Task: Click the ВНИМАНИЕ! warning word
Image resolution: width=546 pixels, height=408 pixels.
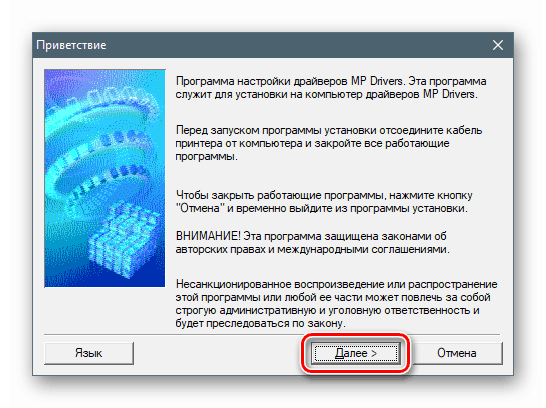Action: 208,236
